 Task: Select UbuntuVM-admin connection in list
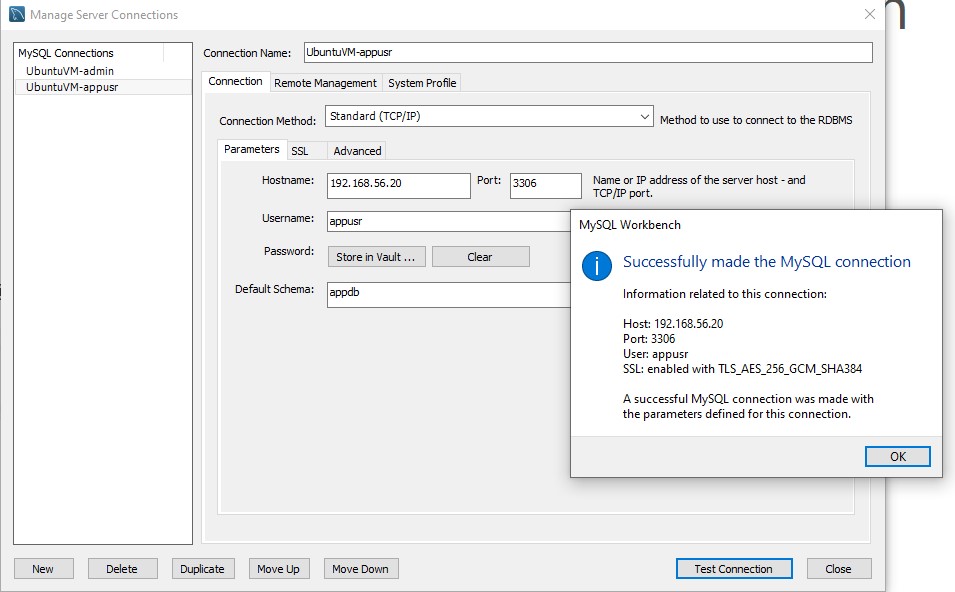point(103,71)
